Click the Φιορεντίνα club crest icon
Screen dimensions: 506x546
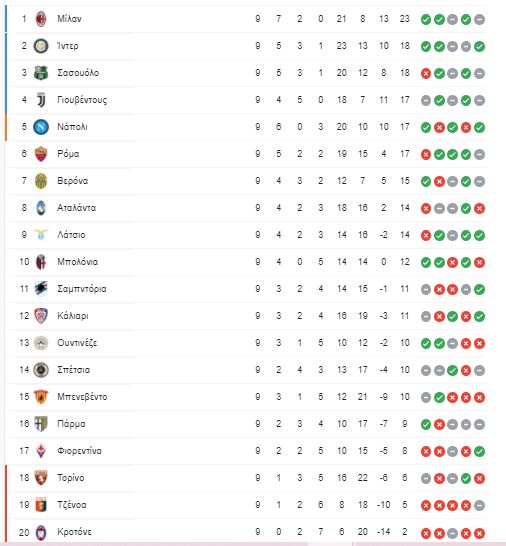(41, 451)
